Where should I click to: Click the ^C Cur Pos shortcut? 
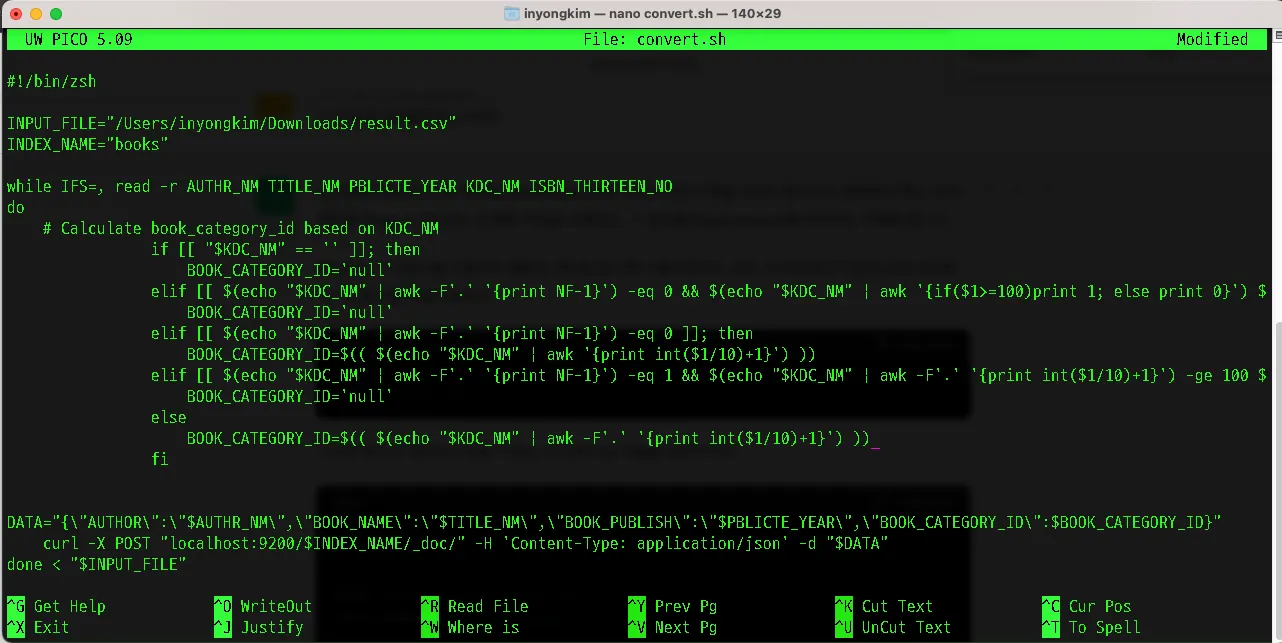pyautogui.click(x=1087, y=606)
